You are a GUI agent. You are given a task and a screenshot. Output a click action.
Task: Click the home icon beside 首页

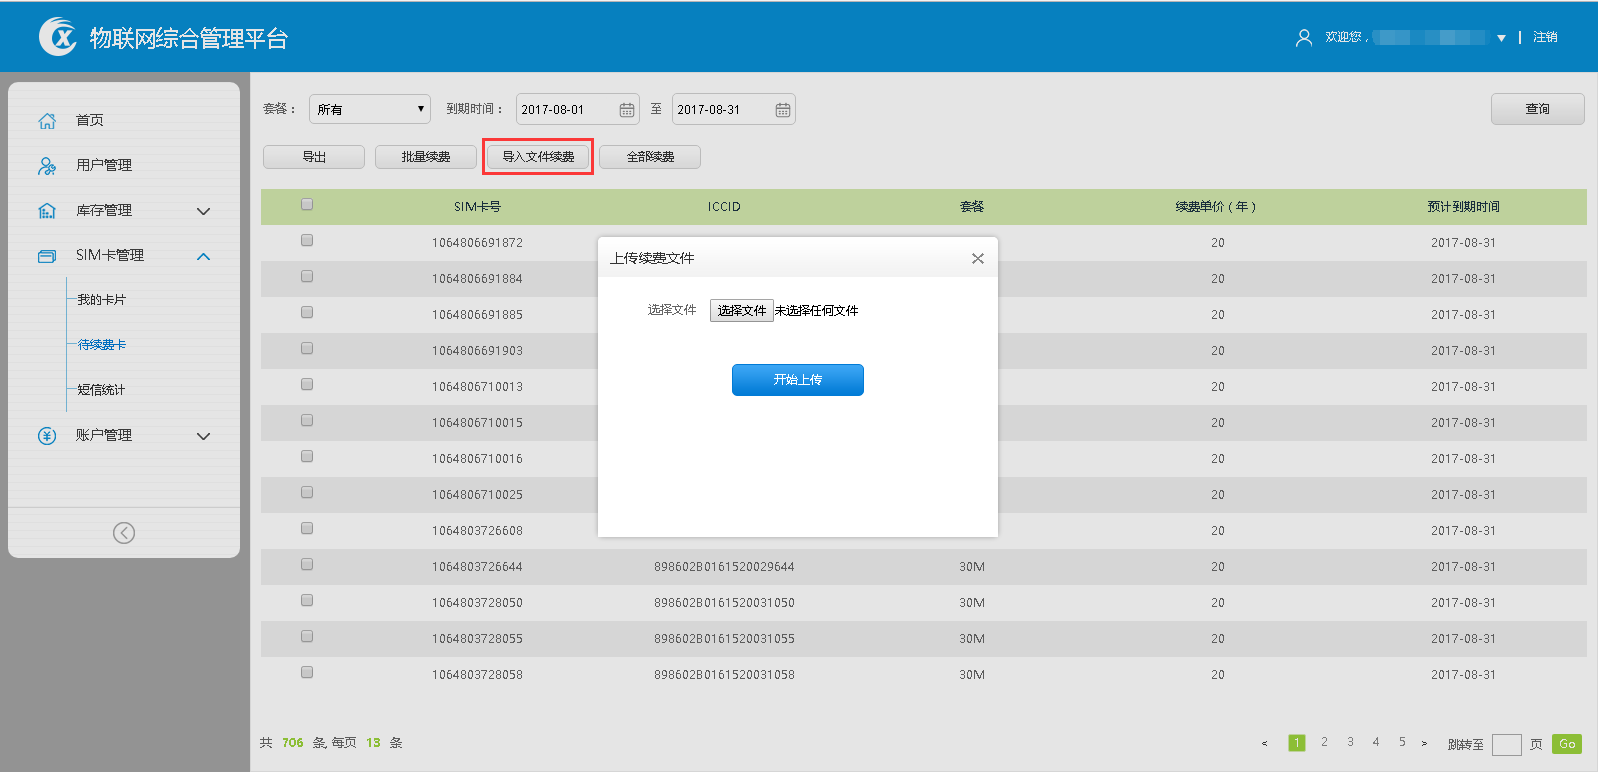click(x=47, y=120)
